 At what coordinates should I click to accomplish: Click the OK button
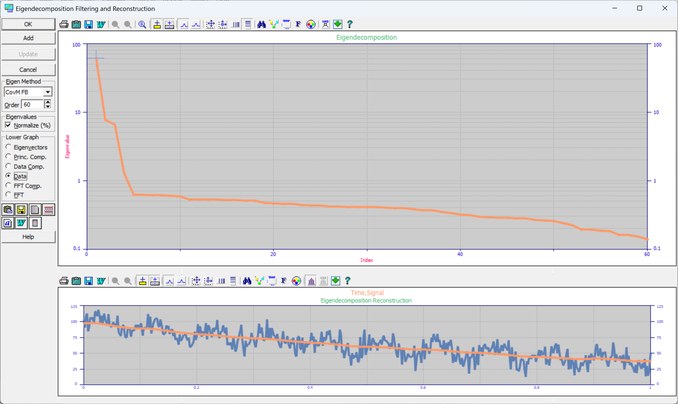point(28,24)
